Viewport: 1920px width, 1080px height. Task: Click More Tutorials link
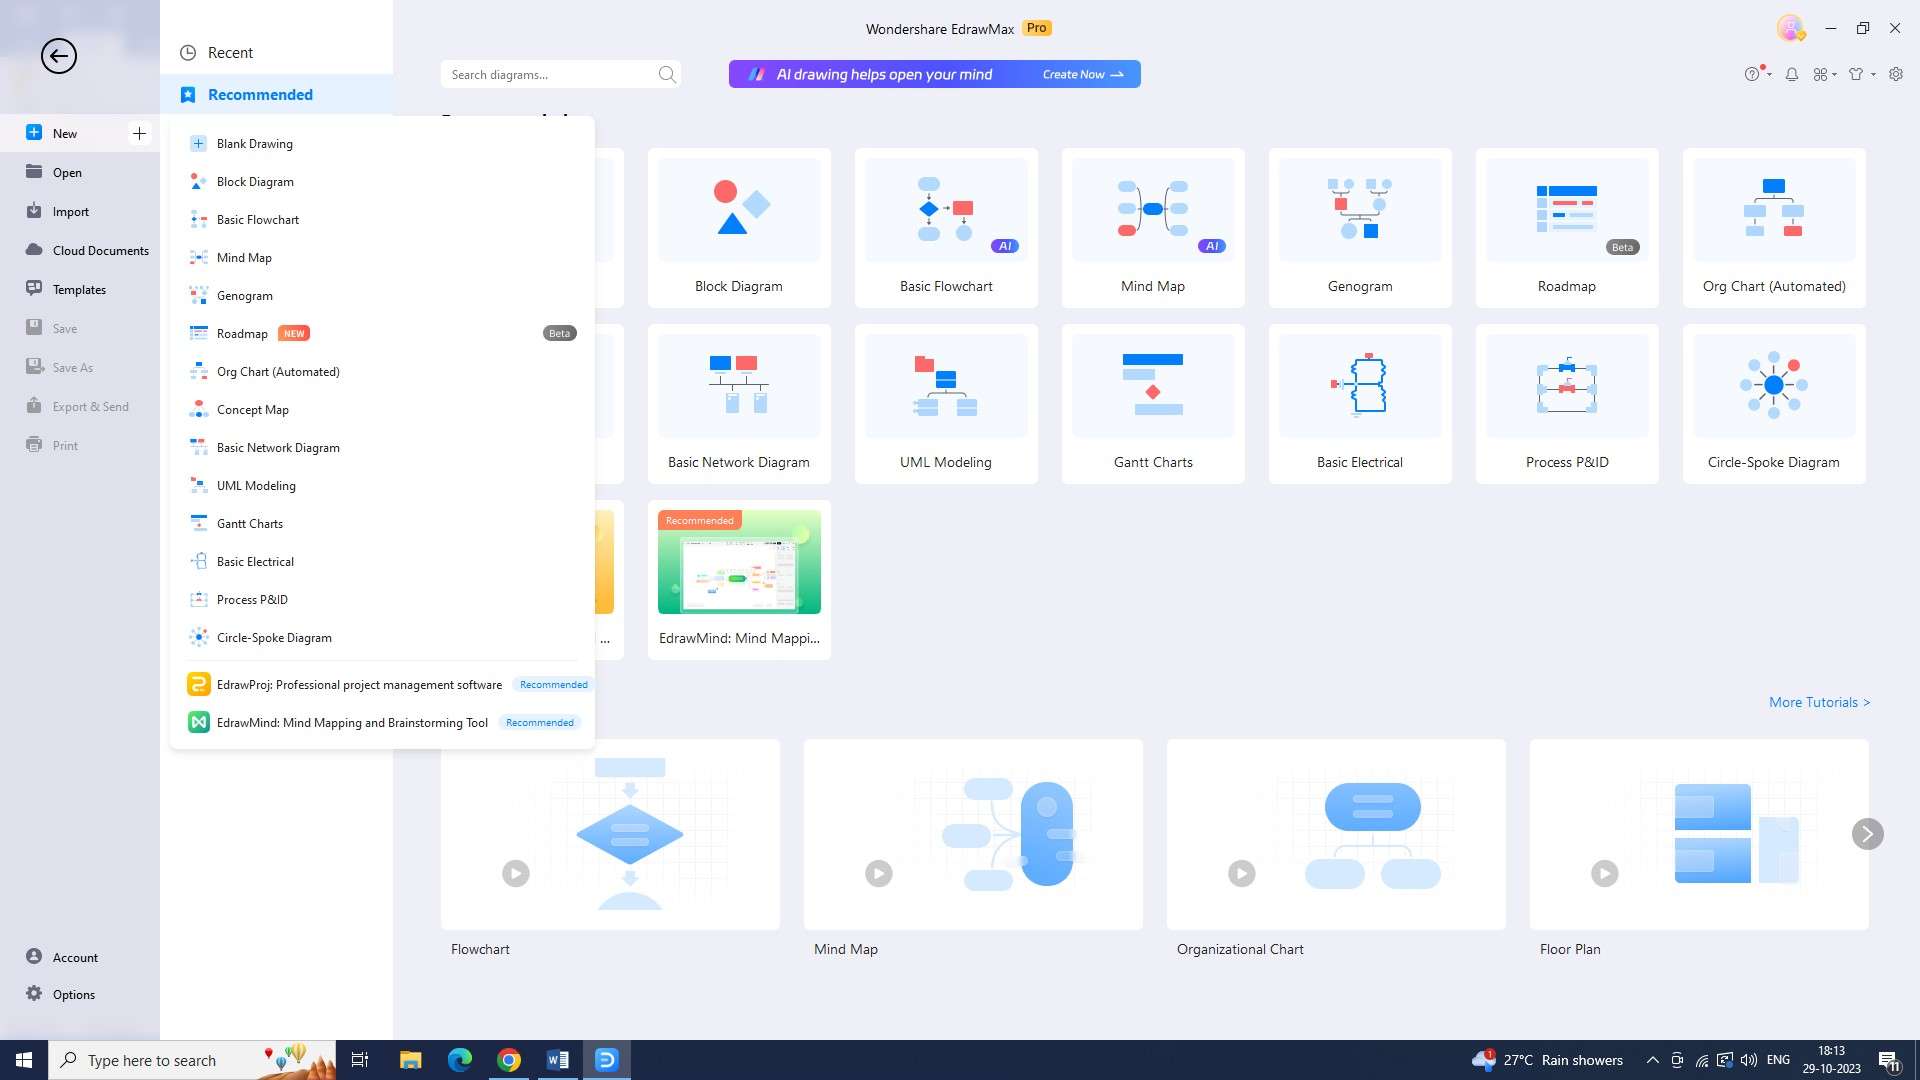pos(1820,702)
